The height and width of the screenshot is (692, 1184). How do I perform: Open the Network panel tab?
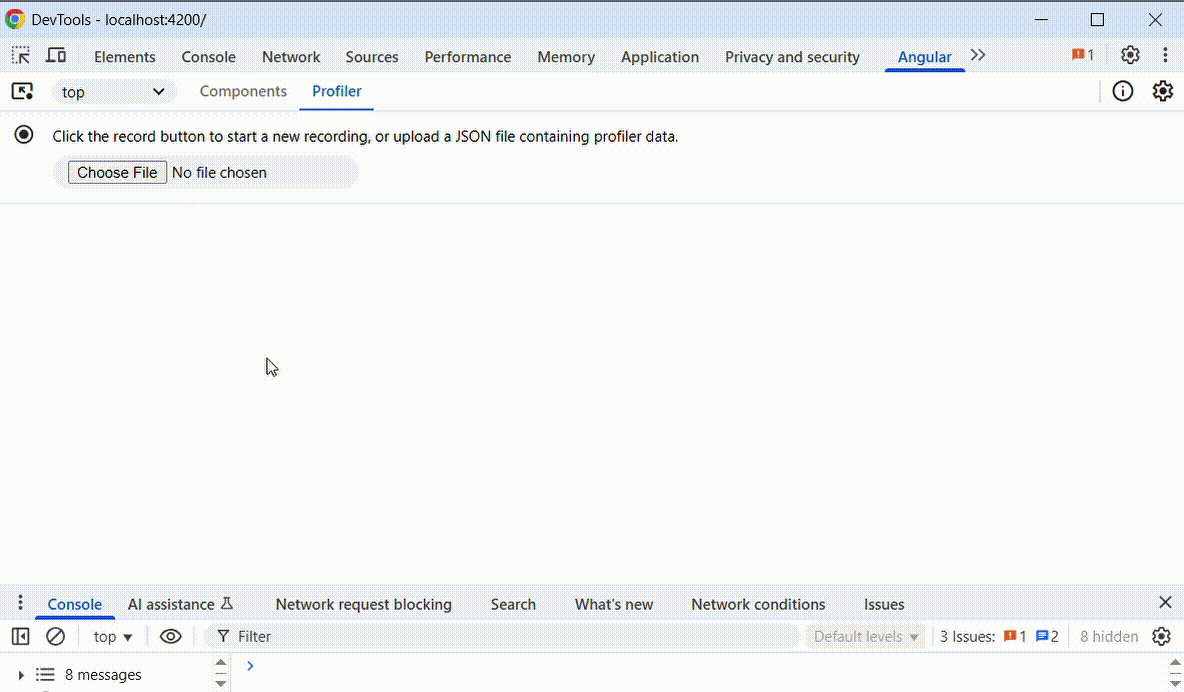291,57
